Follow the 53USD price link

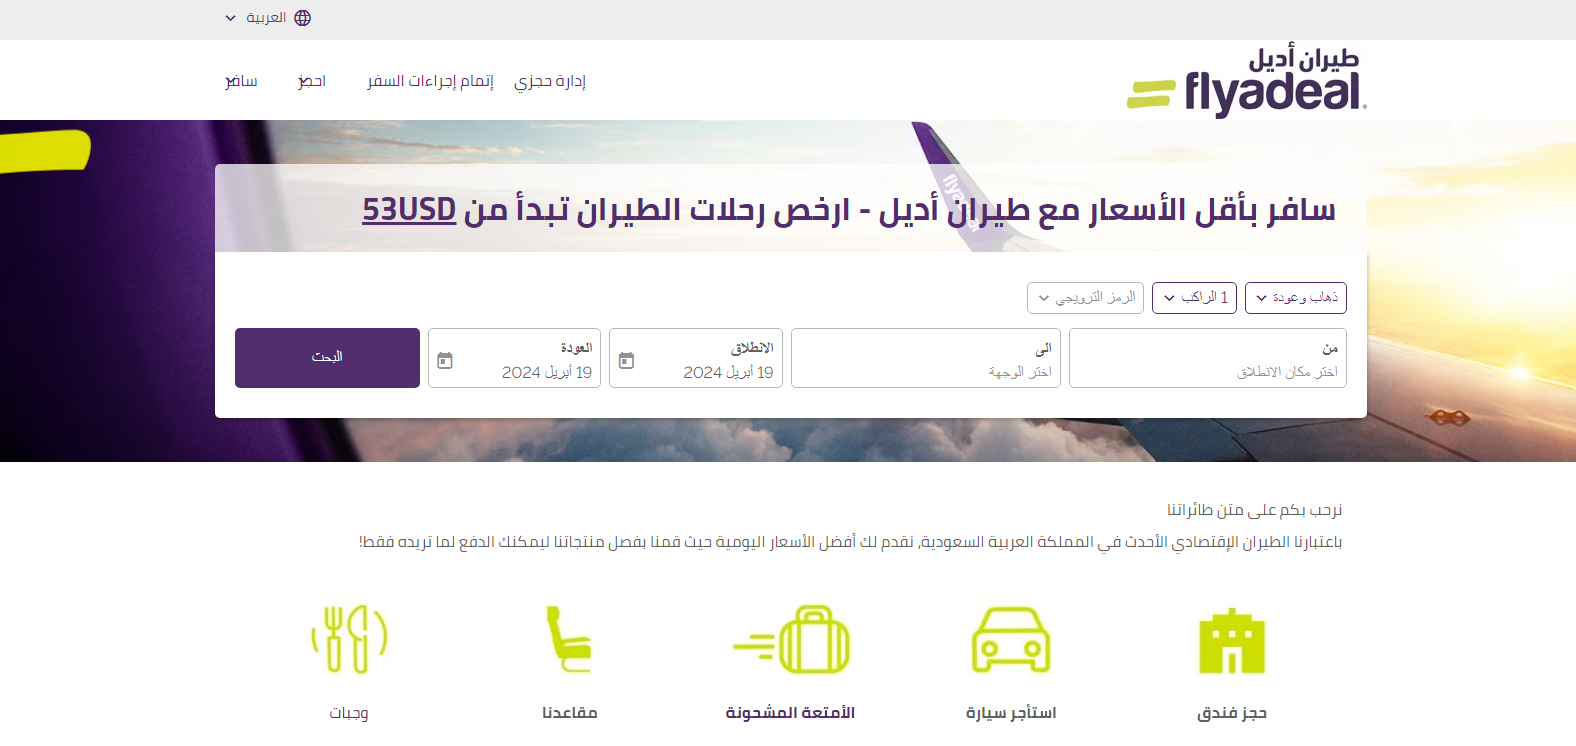coord(408,210)
